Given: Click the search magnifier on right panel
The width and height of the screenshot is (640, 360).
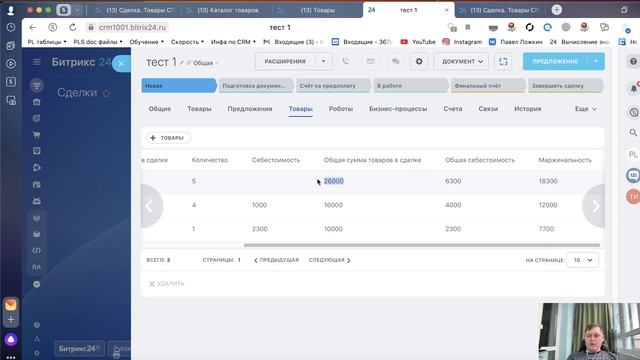Looking at the screenshot, I should [633, 133].
